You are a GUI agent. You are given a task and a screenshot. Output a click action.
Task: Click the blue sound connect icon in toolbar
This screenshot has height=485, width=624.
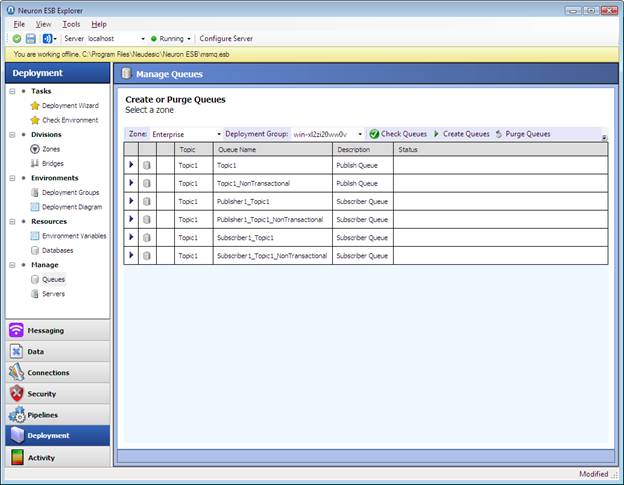coord(47,39)
